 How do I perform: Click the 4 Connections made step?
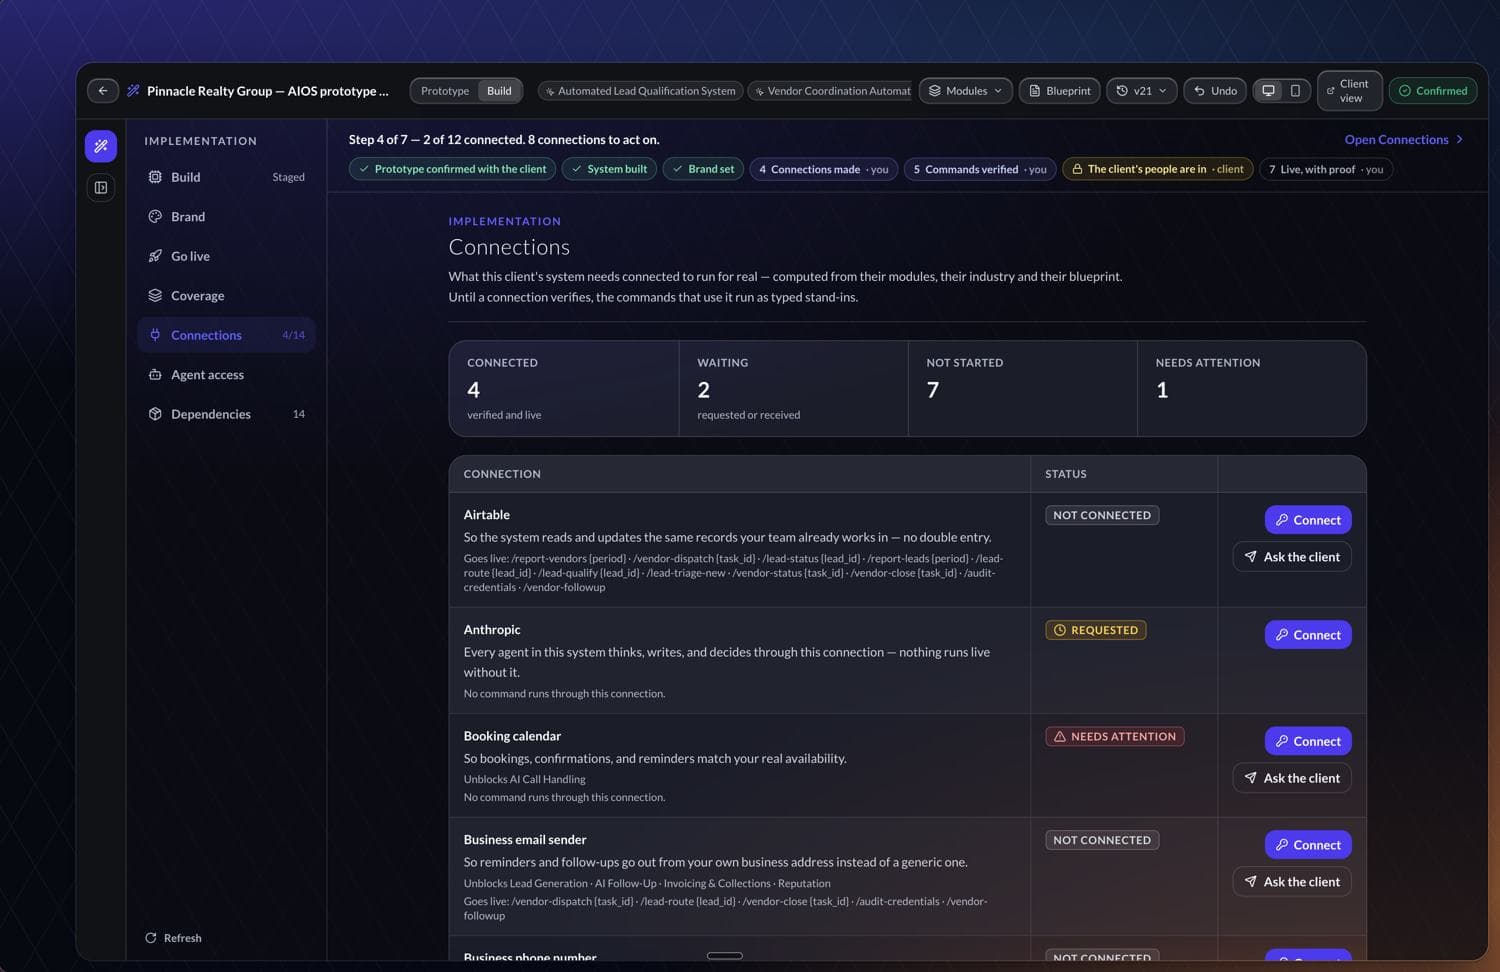click(x=823, y=169)
